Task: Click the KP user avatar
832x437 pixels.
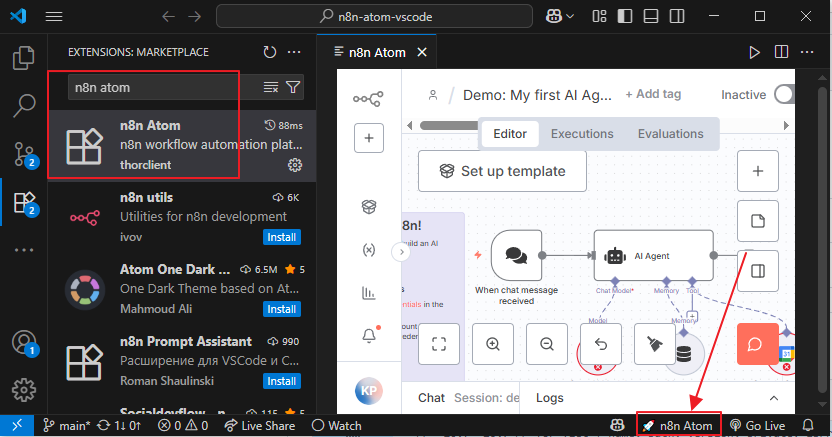Action: (369, 391)
